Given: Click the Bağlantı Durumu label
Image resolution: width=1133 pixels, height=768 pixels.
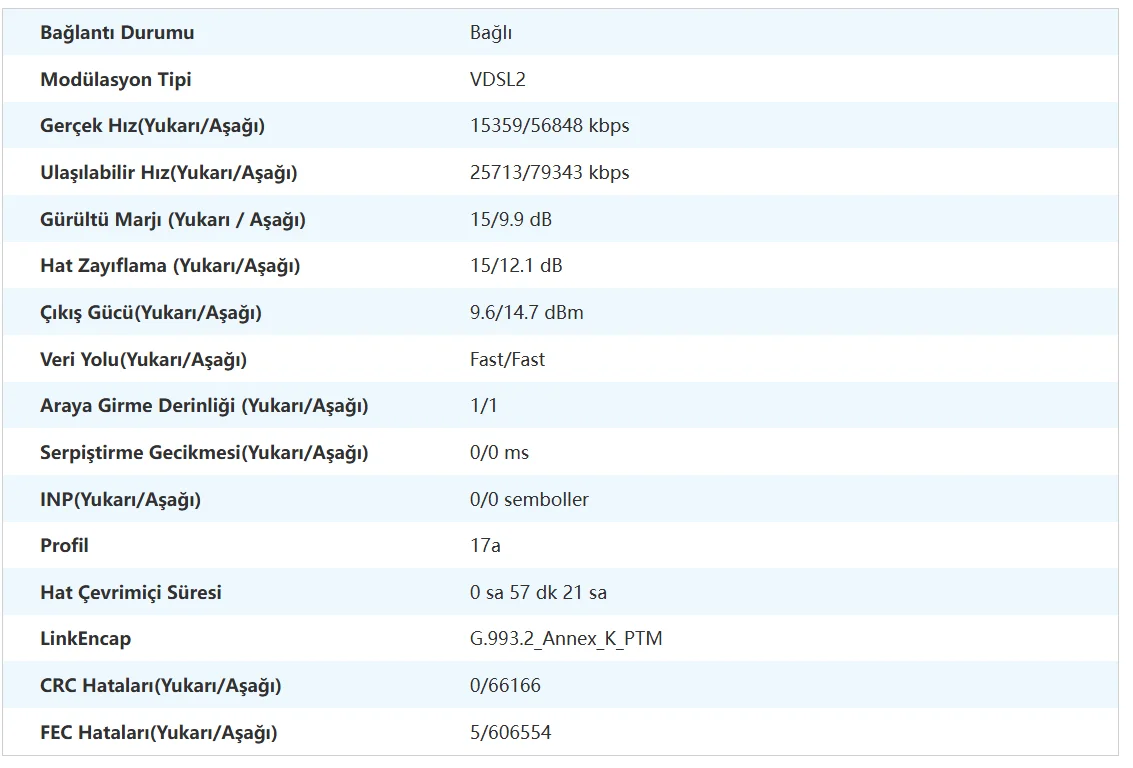Looking at the screenshot, I should (x=117, y=33).
